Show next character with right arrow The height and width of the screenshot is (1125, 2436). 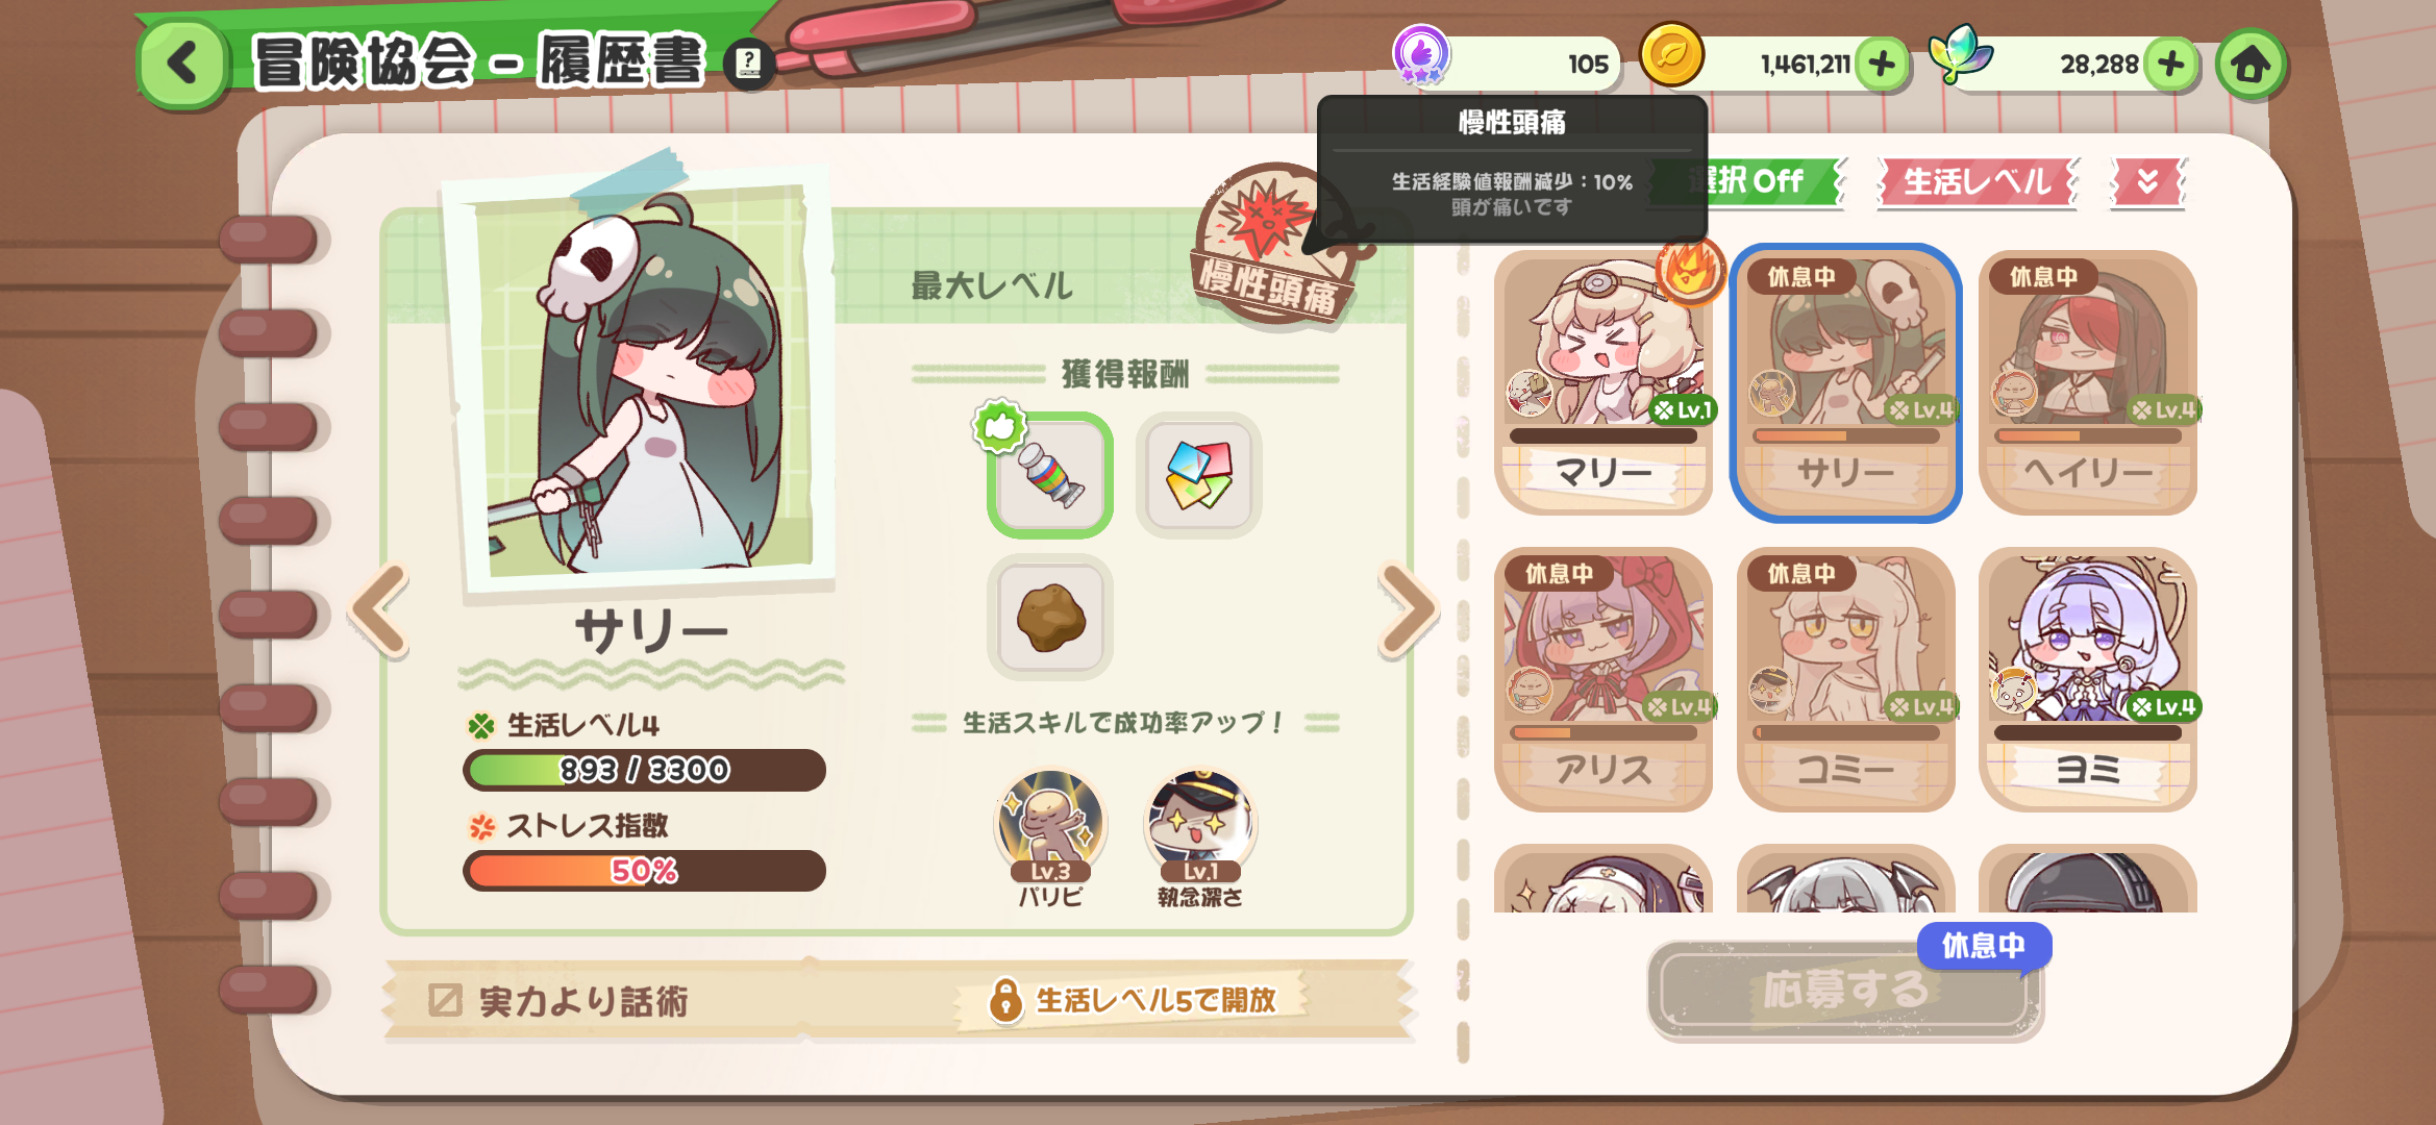[x=1408, y=610]
